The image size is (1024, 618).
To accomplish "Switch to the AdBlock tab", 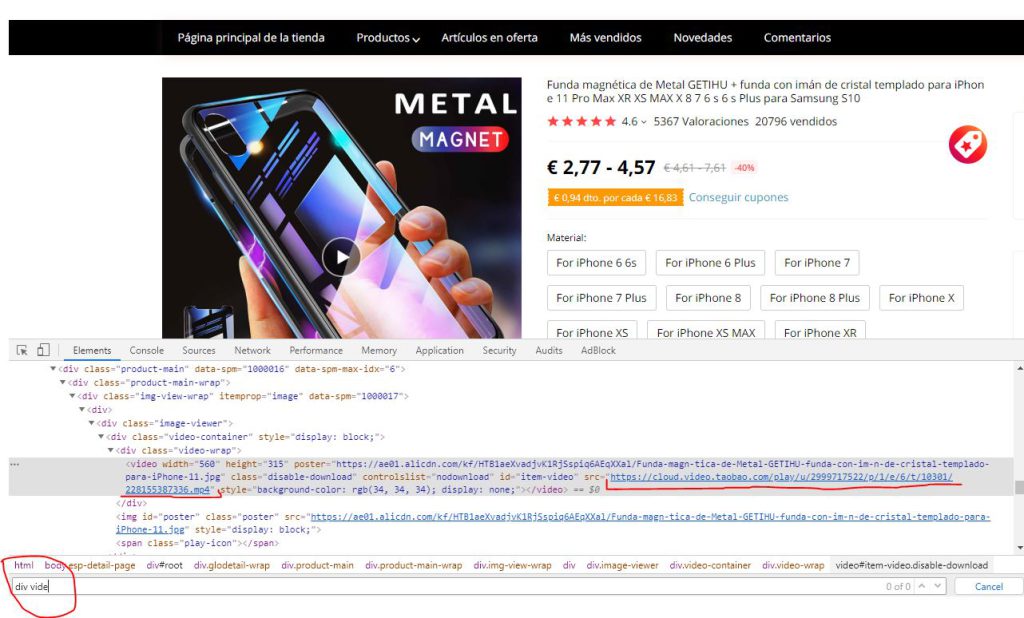I will click(598, 350).
